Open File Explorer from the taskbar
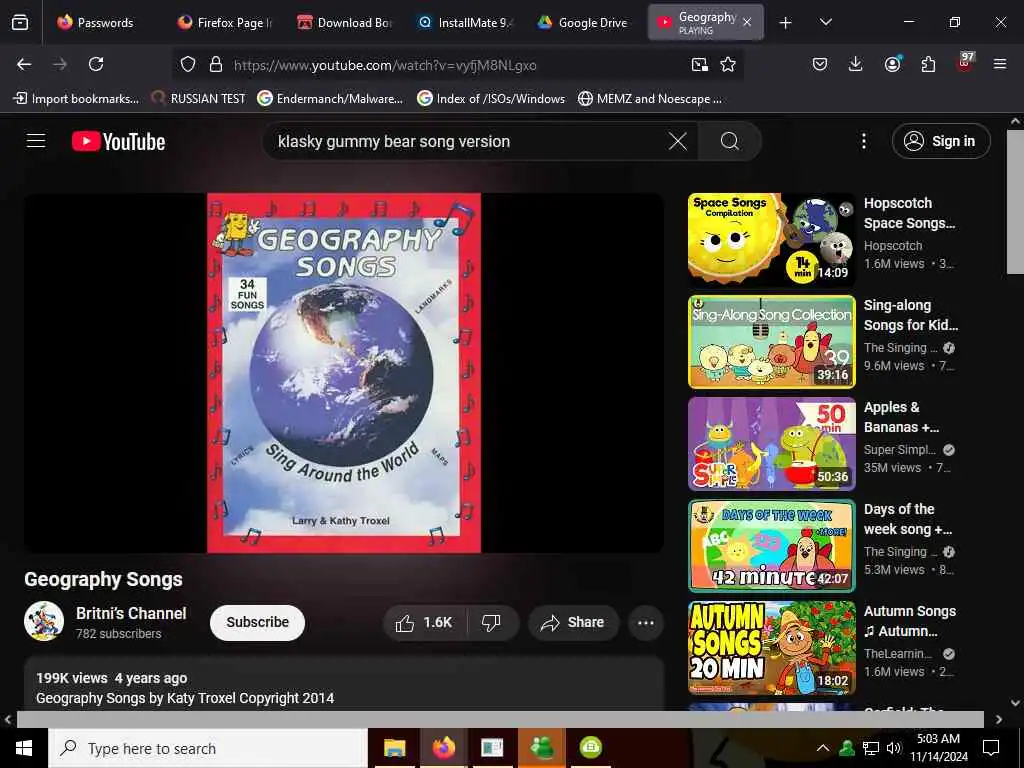 tap(394, 748)
